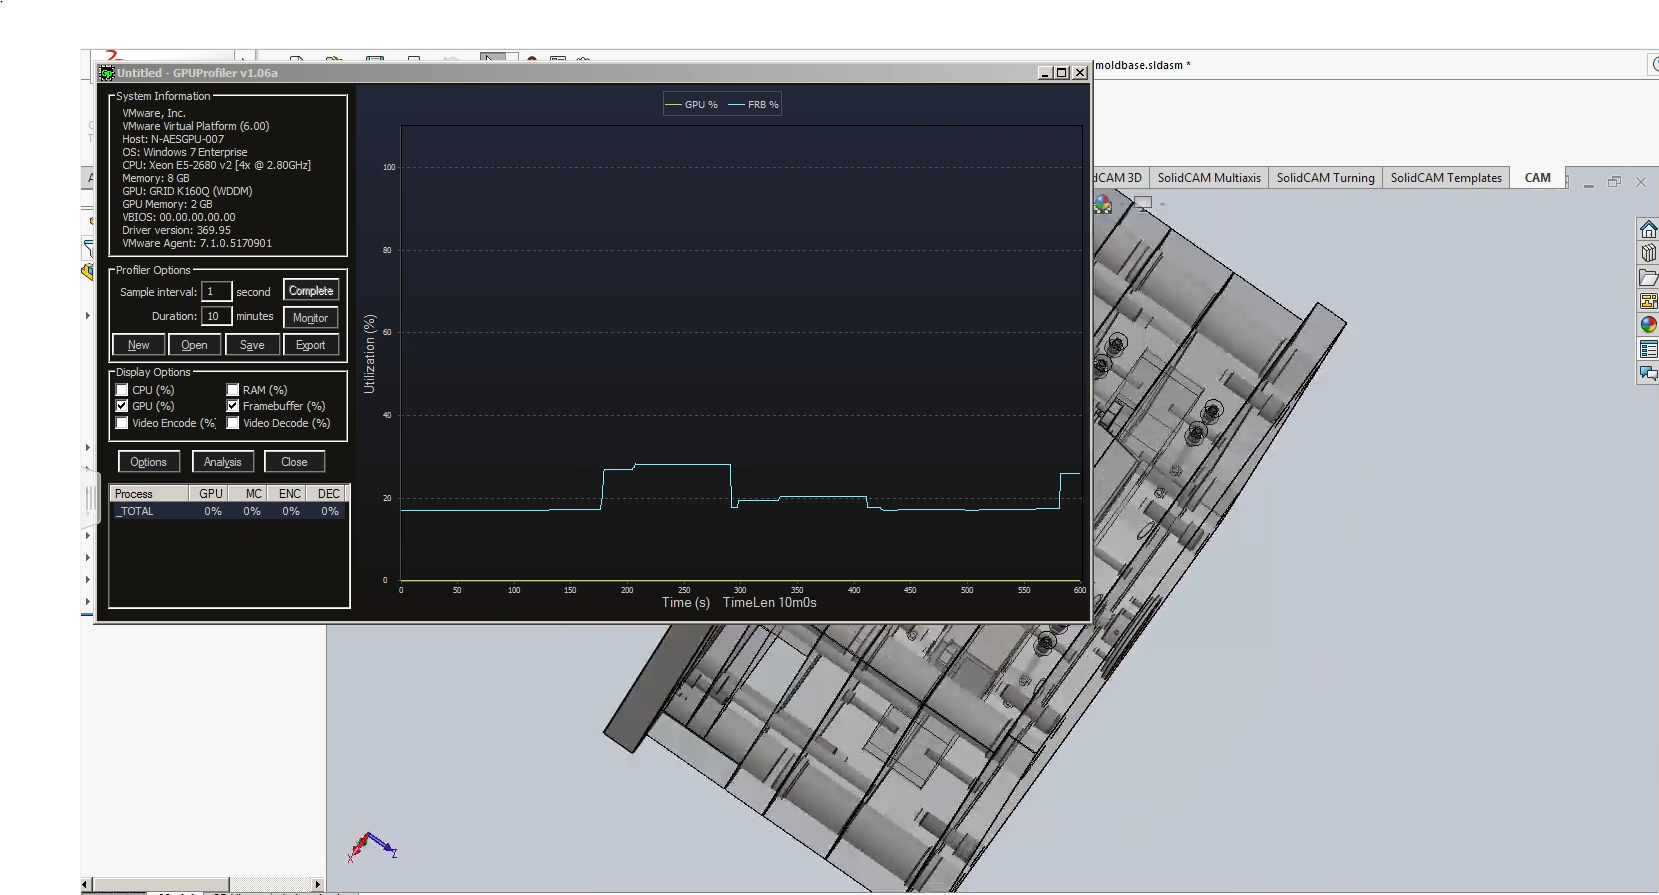1659x895 pixels.
Task: Click the Analysis button
Action: (x=223, y=462)
